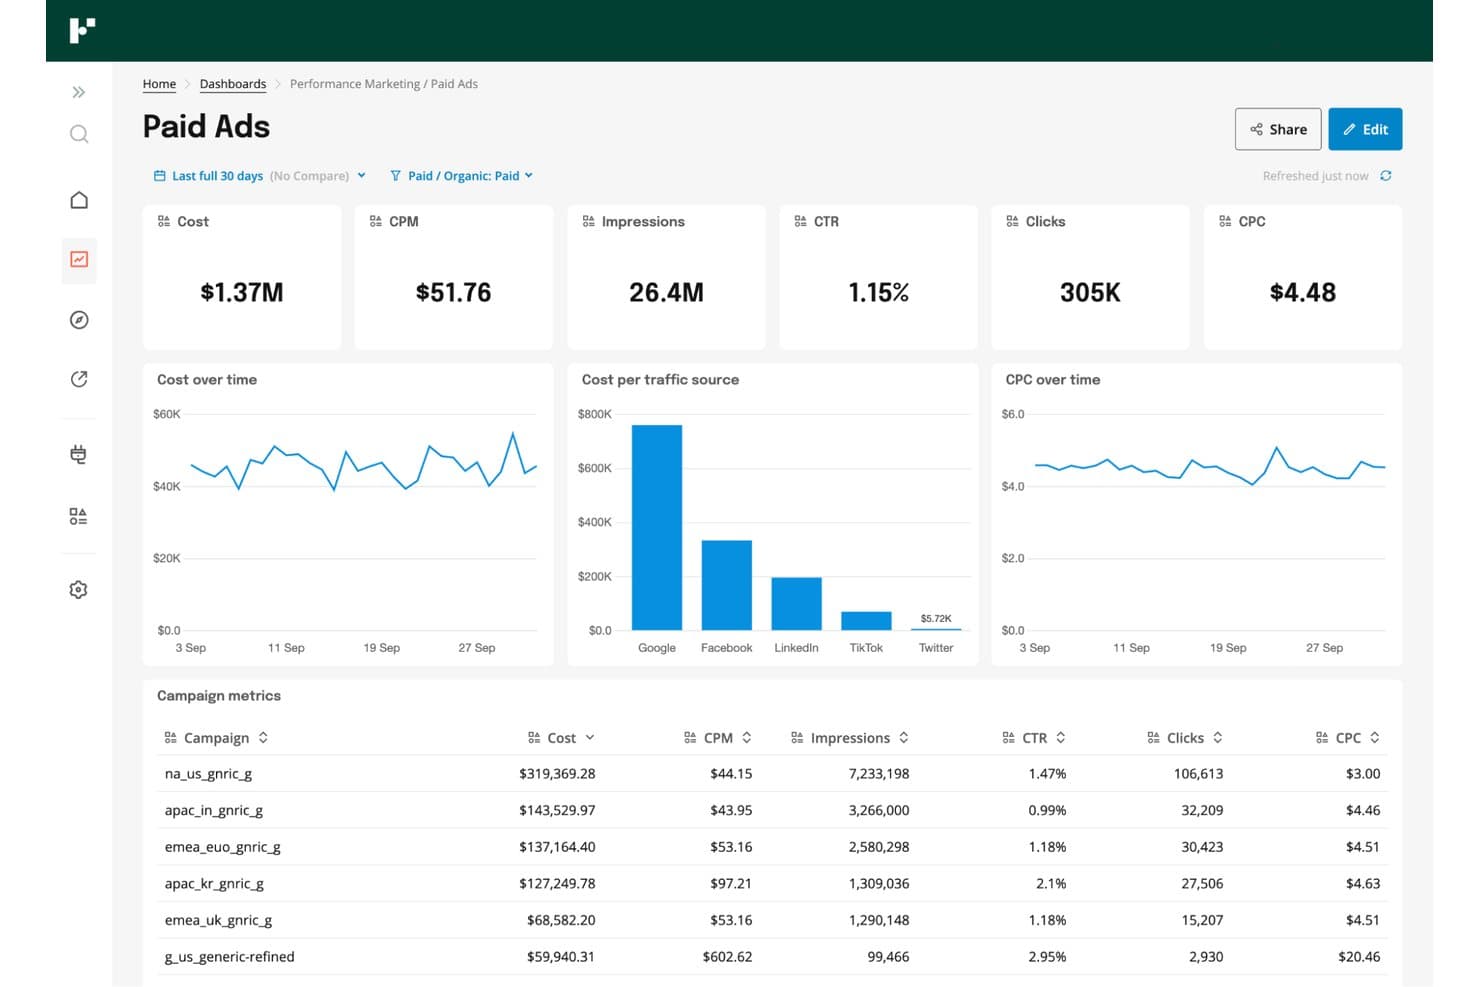1480x987 pixels.
Task: Click the Share button
Action: click(1278, 129)
